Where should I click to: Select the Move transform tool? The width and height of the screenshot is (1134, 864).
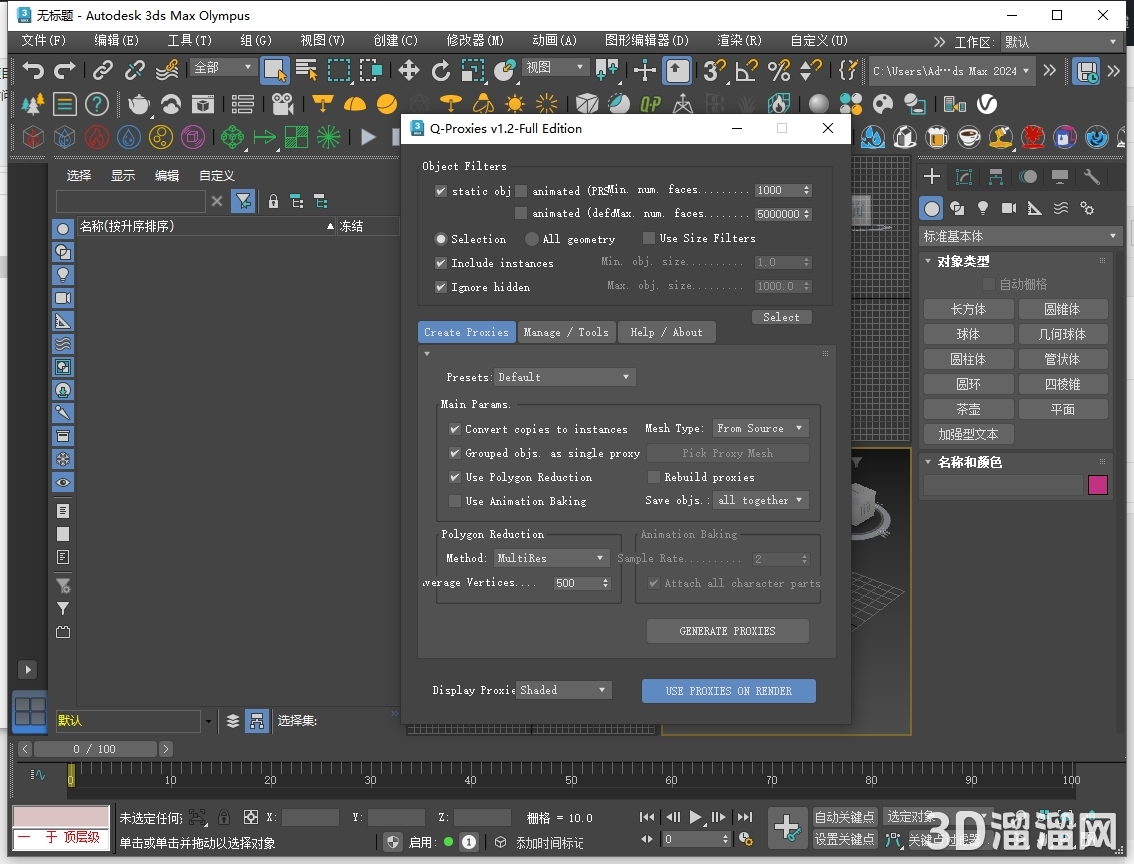click(x=408, y=70)
